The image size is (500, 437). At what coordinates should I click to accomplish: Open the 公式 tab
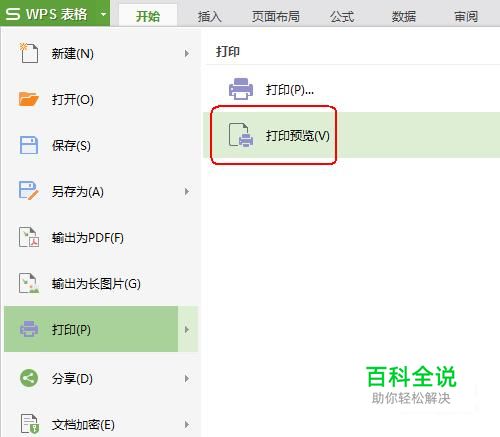[x=342, y=16]
